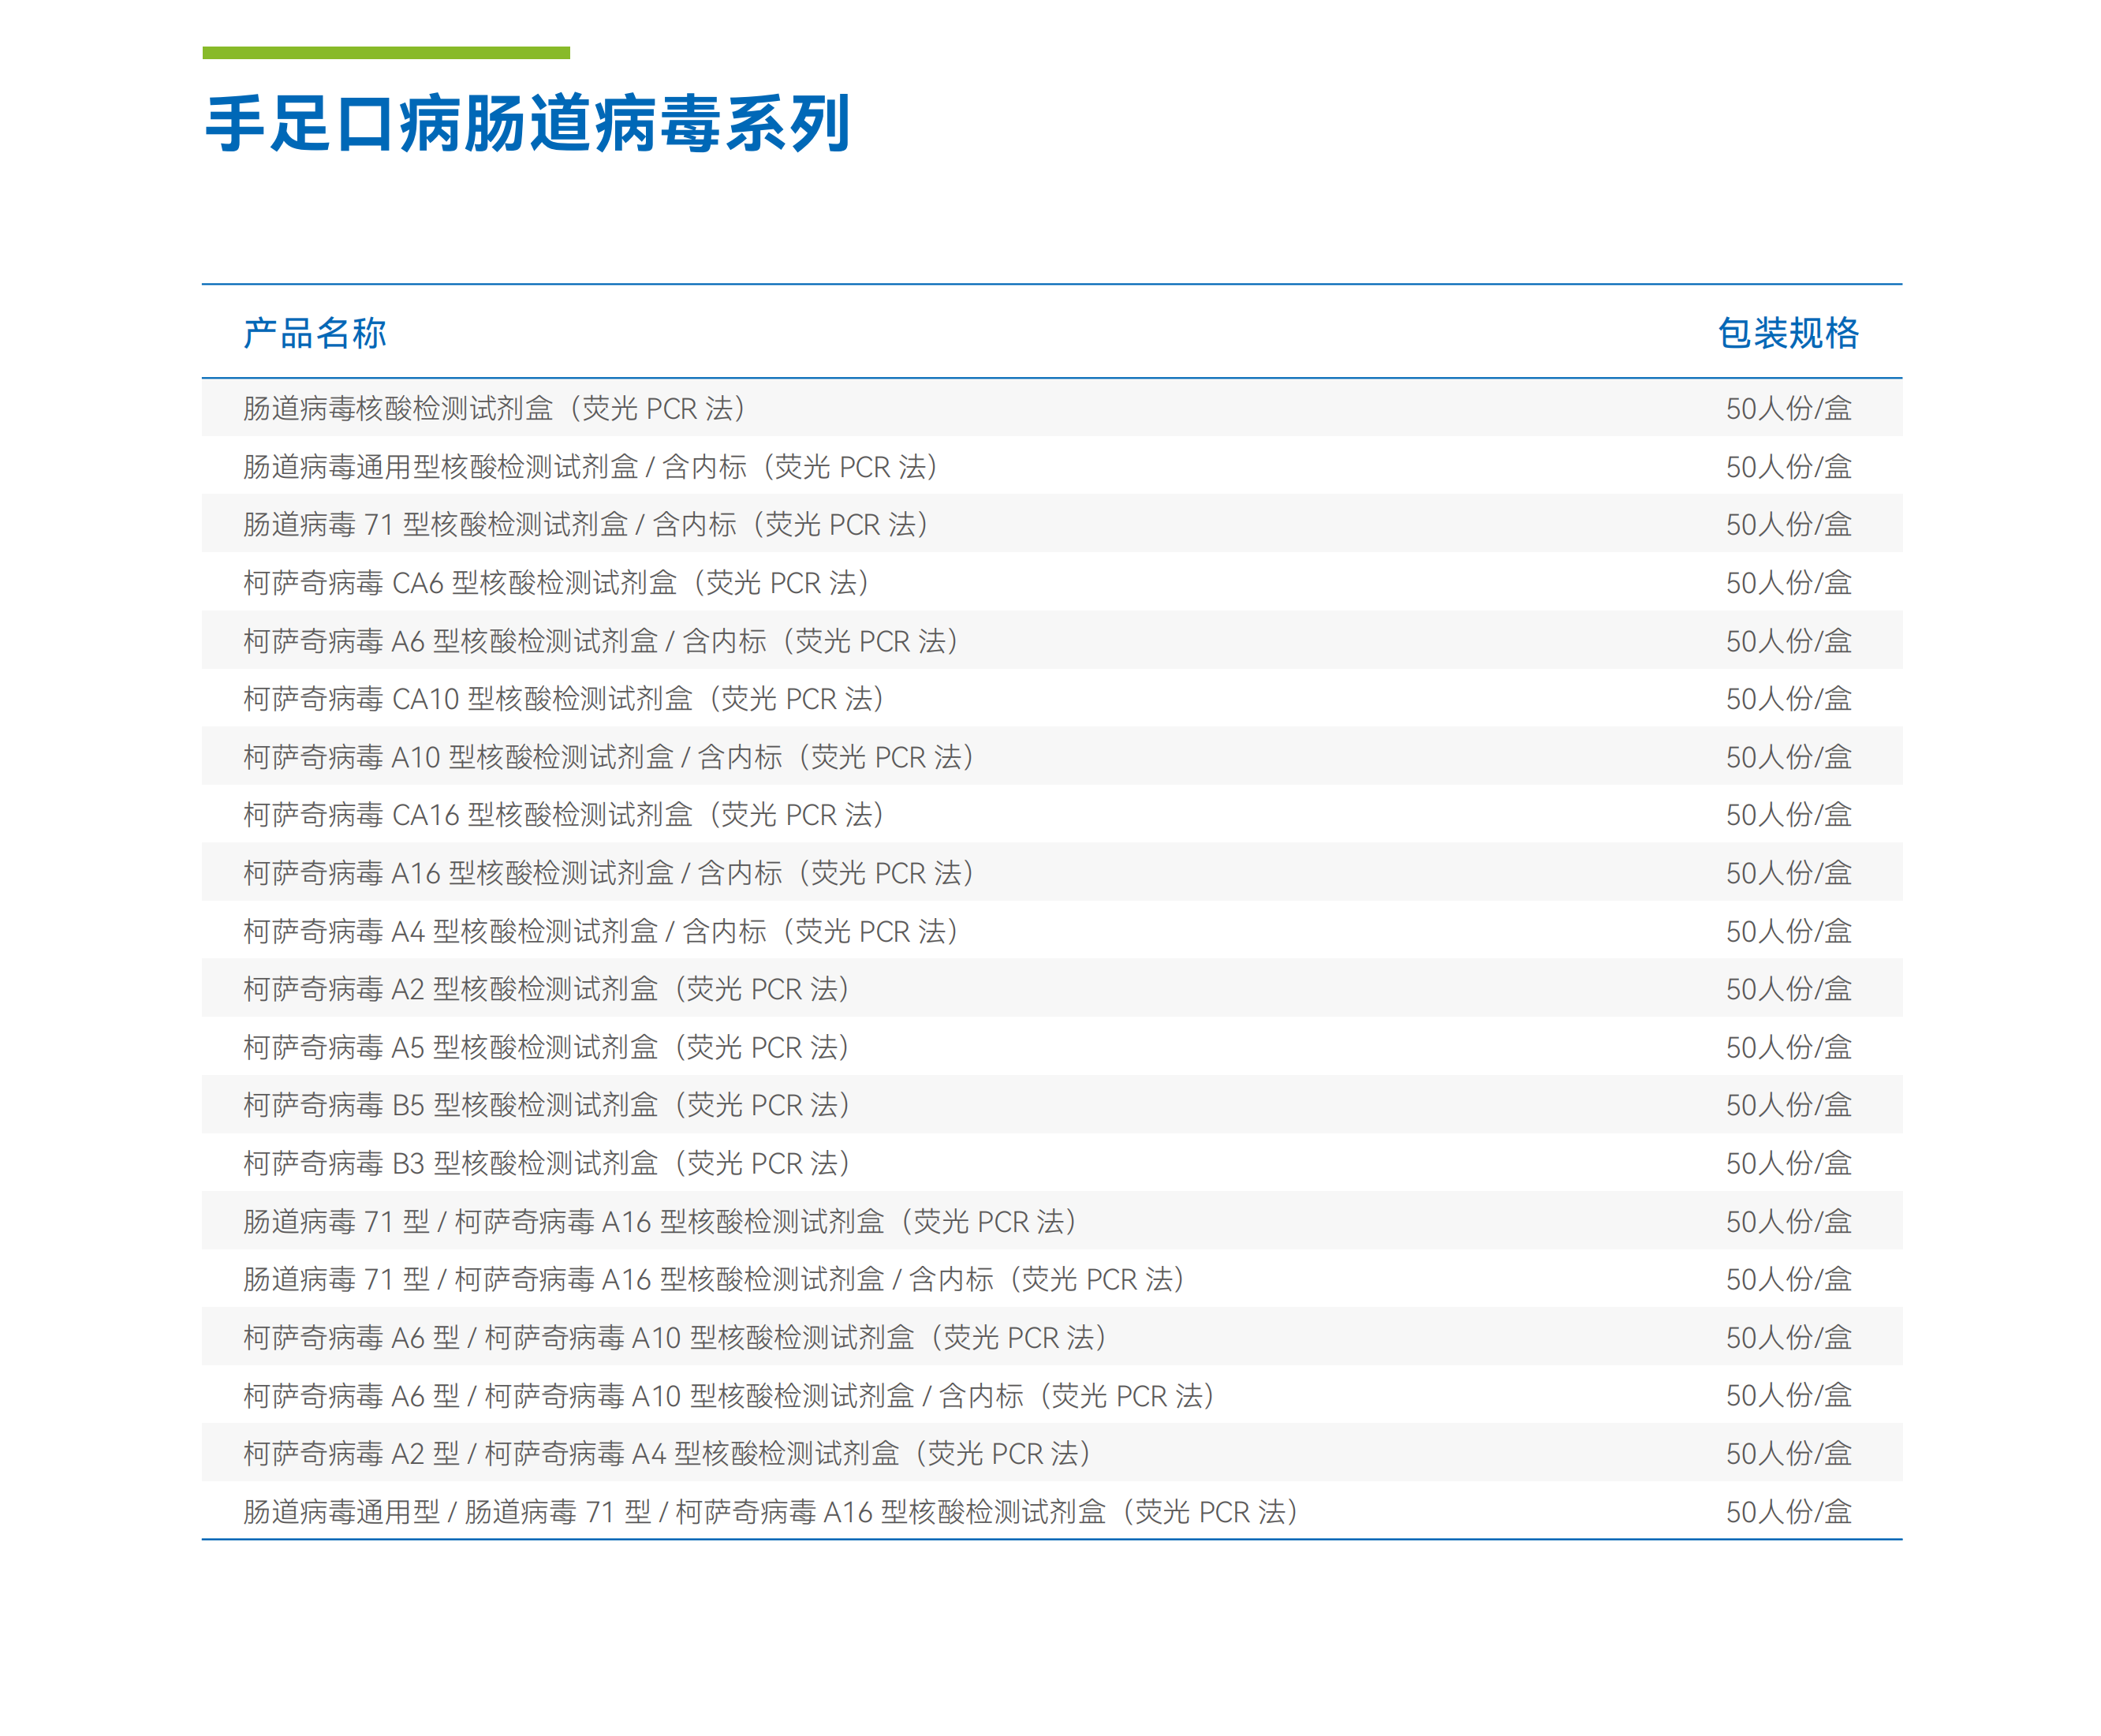Click the 产品名称 column header
The width and height of the screenshot is (2101, 1736).
314,333
